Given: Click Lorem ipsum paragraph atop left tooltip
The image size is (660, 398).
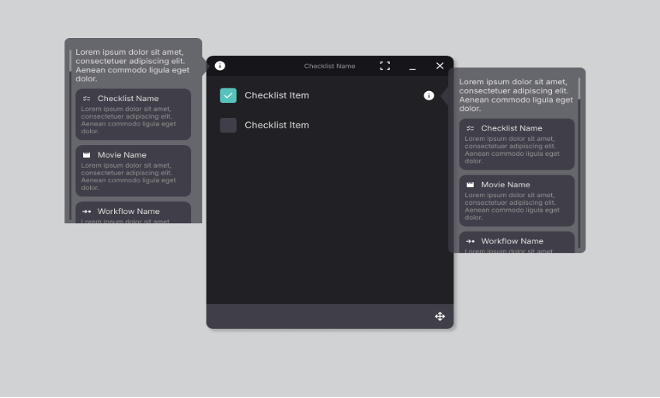Looking at the screenshot, I should click(132, 65).
